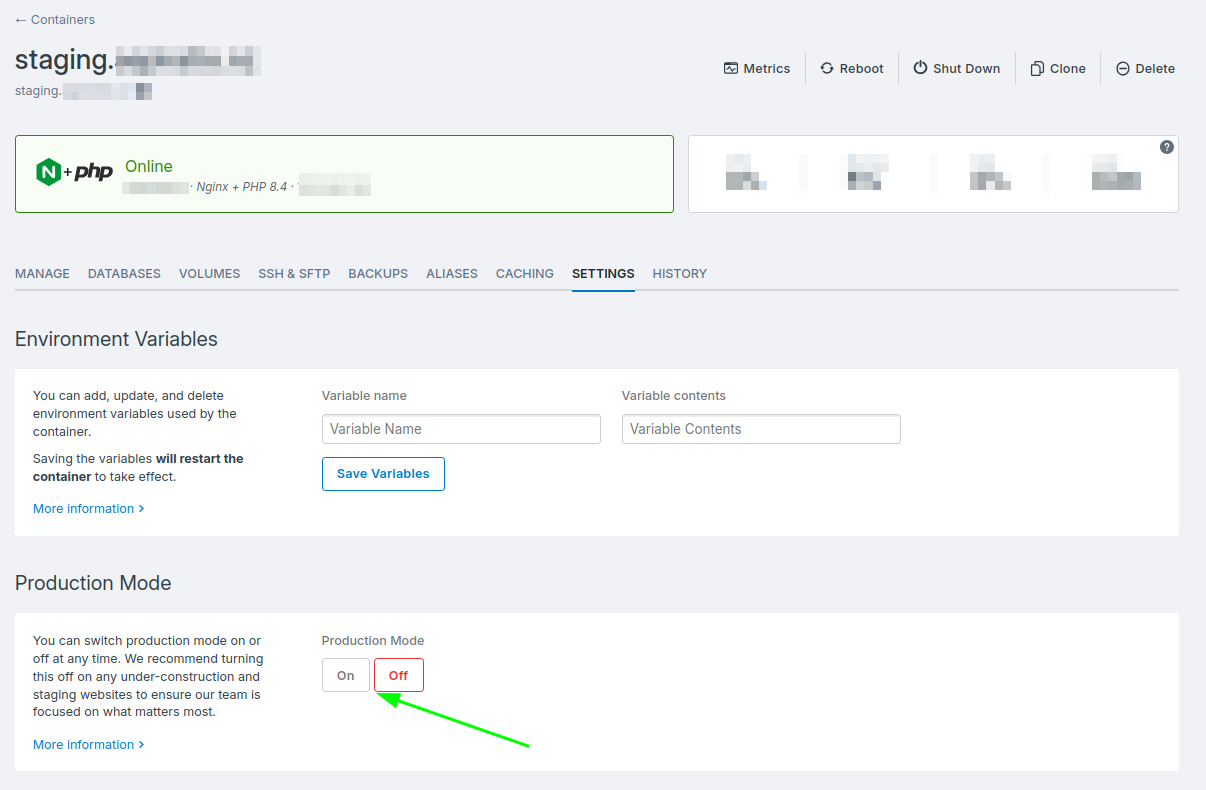Open the container Metrics view
1206x790 pixels.
pos(757,69)
